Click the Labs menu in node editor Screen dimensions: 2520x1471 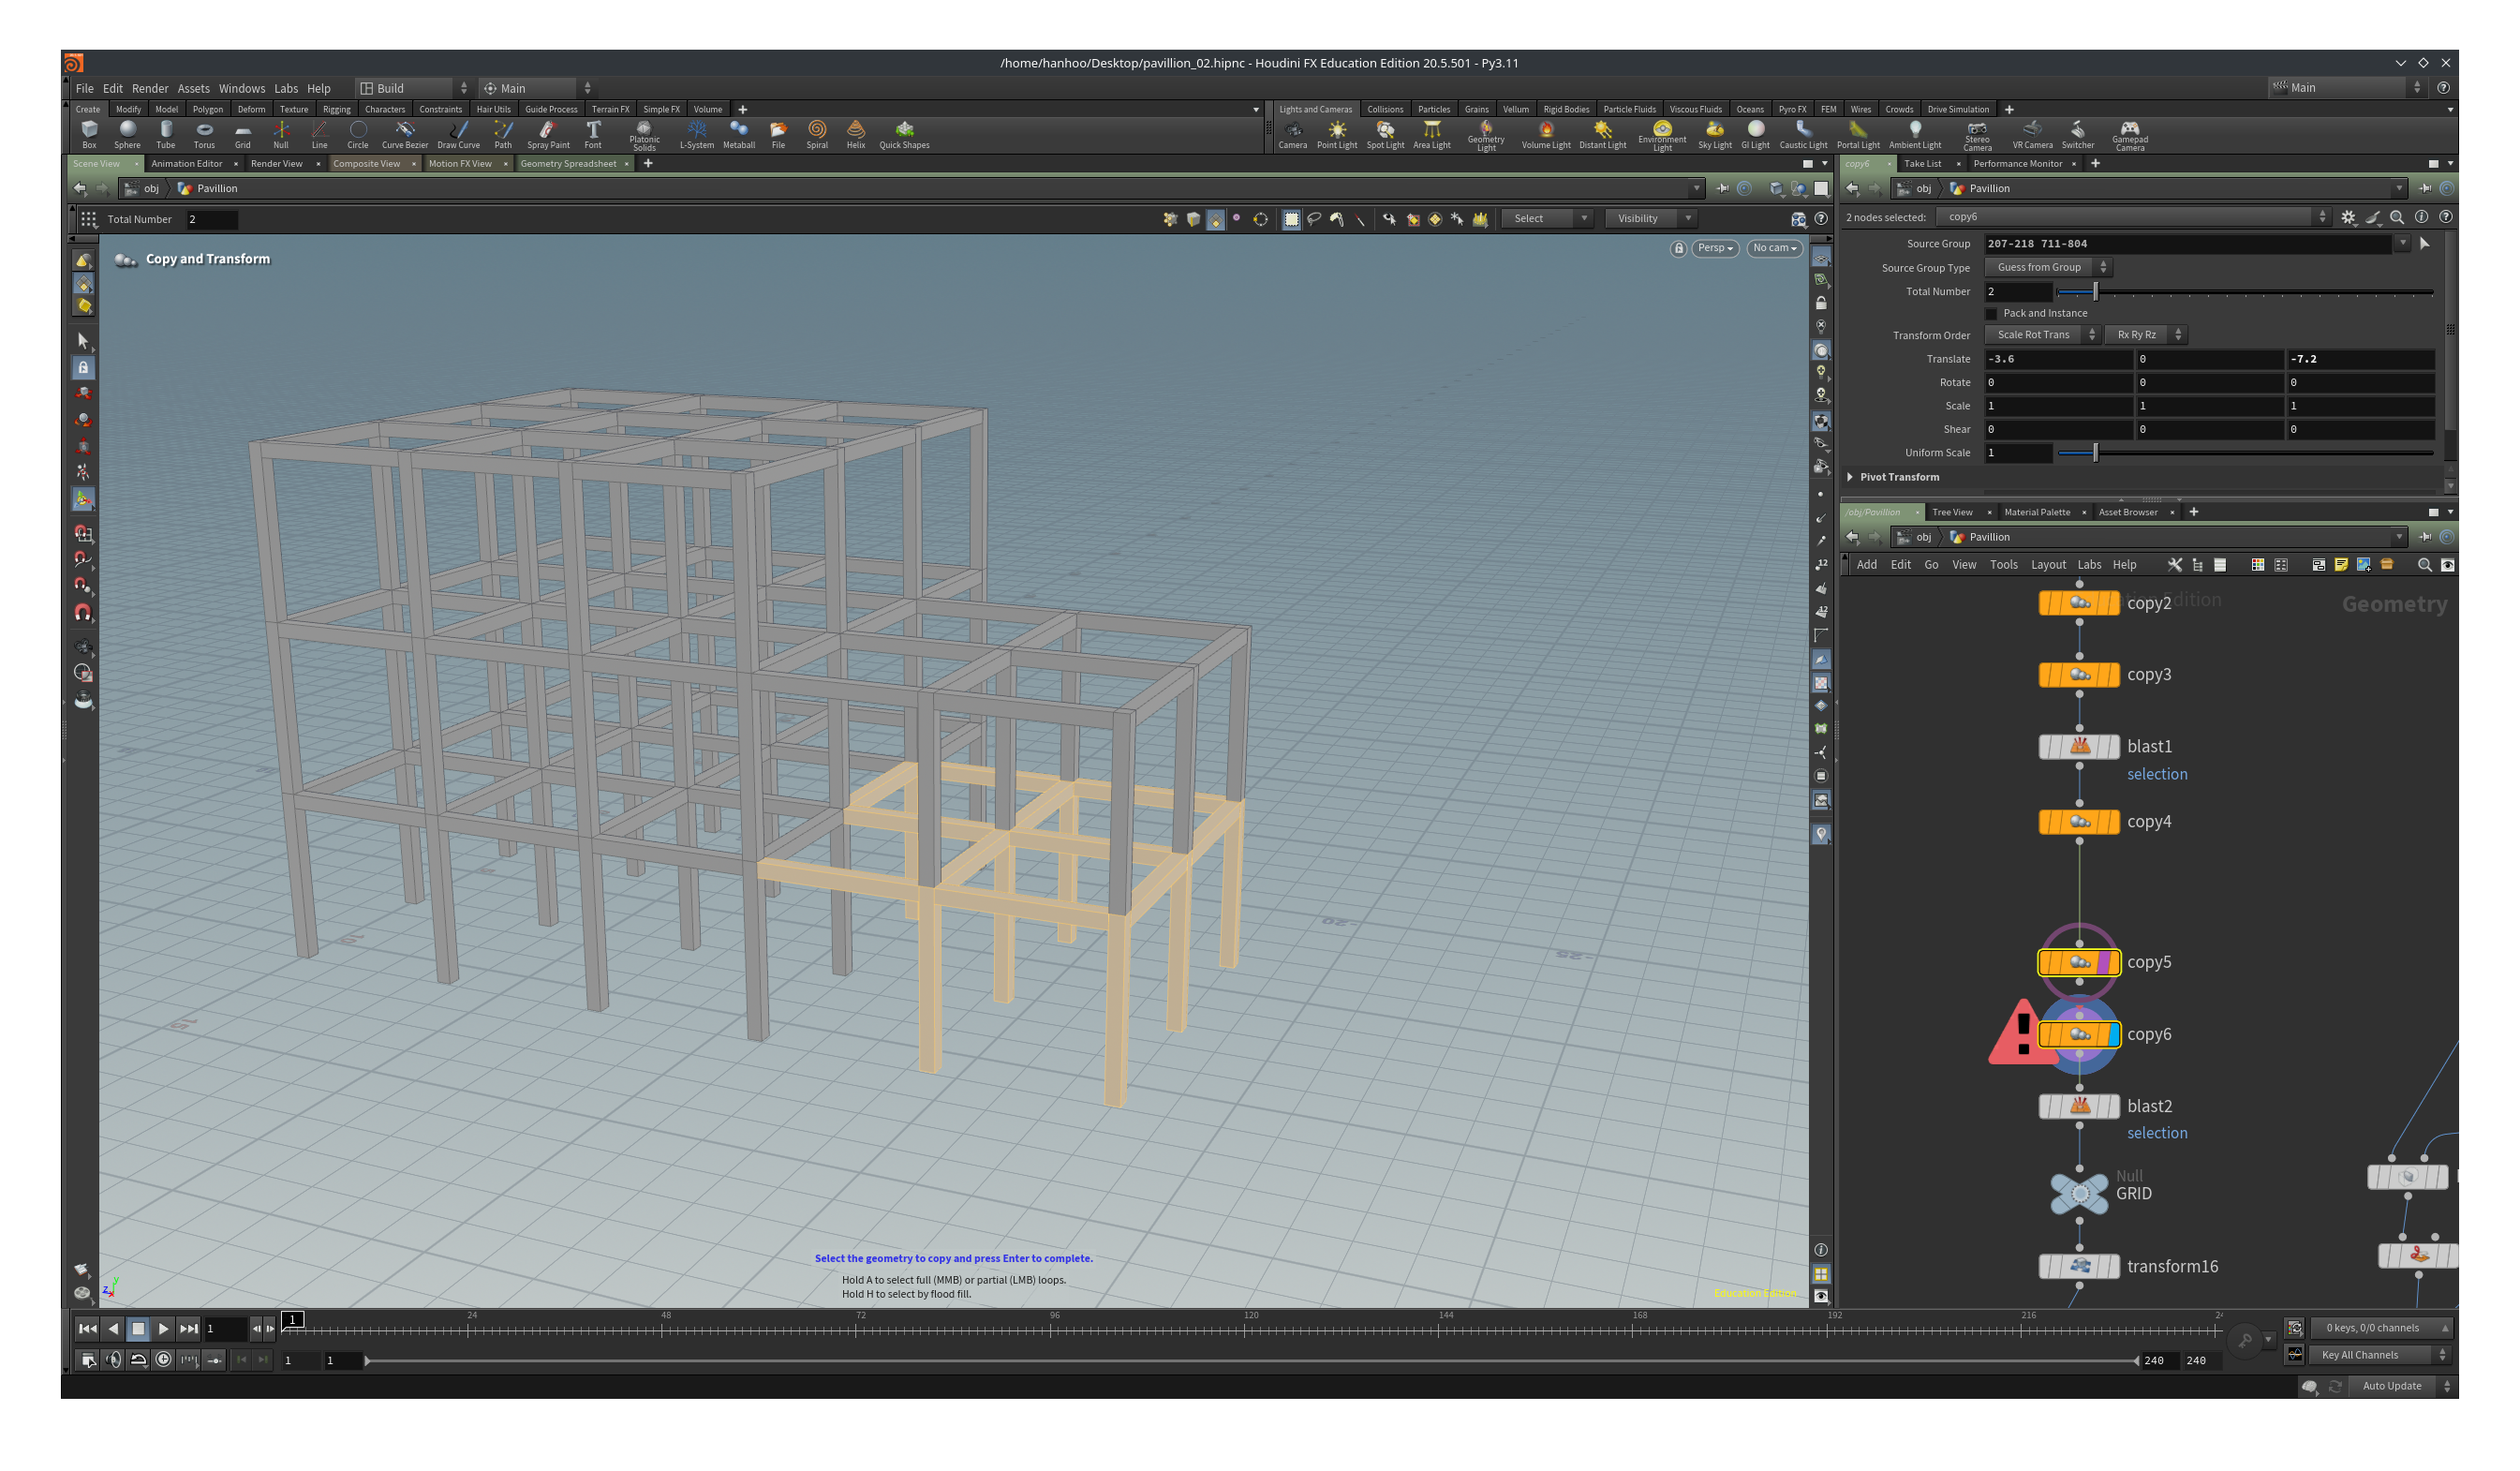coord(2086,564)
